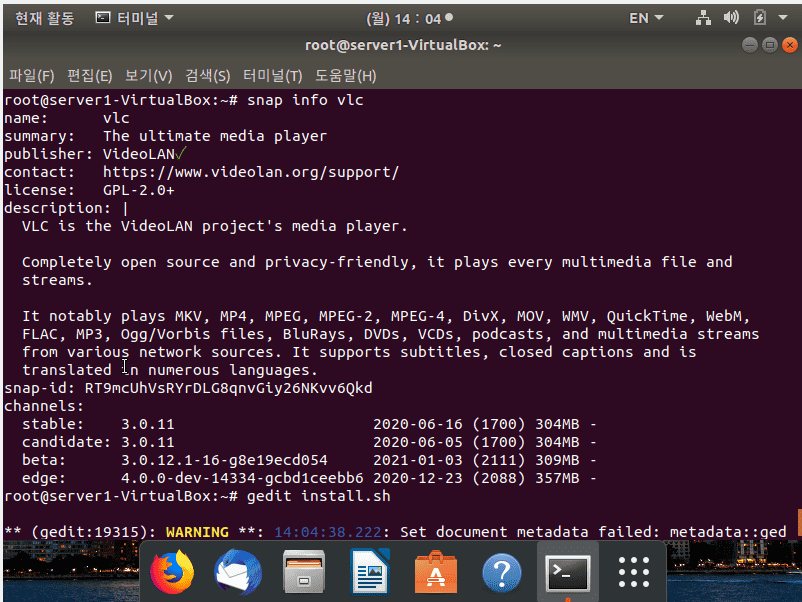
Task: Click the candidate channel row label
Action: [x=66, y=442]
